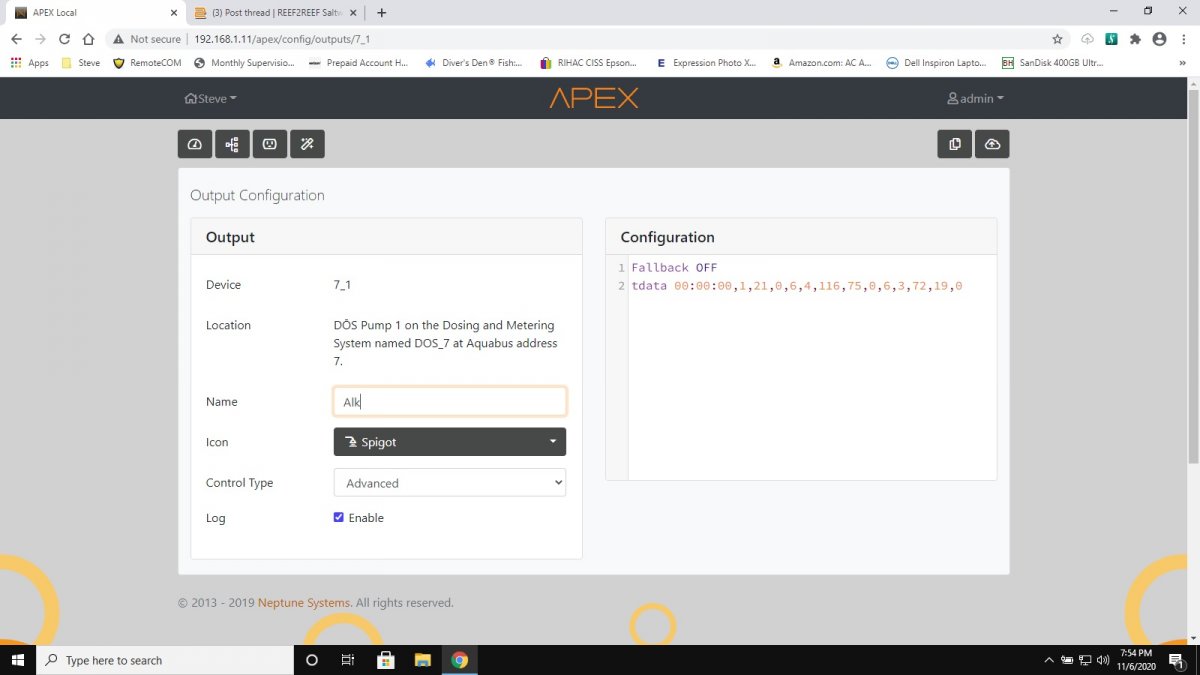Open the taskbar clock showing 7:54 PM
The image size is (1200, 675).
[1138, 660]
